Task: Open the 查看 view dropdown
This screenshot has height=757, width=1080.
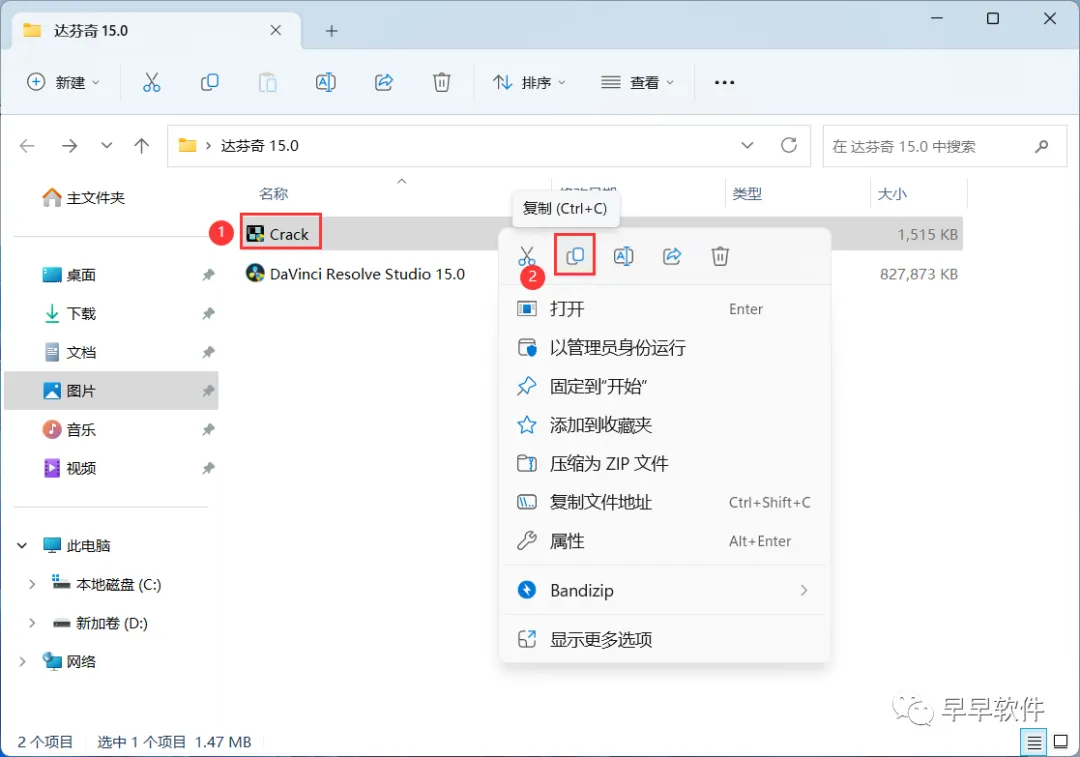Action: coord(637,83)
